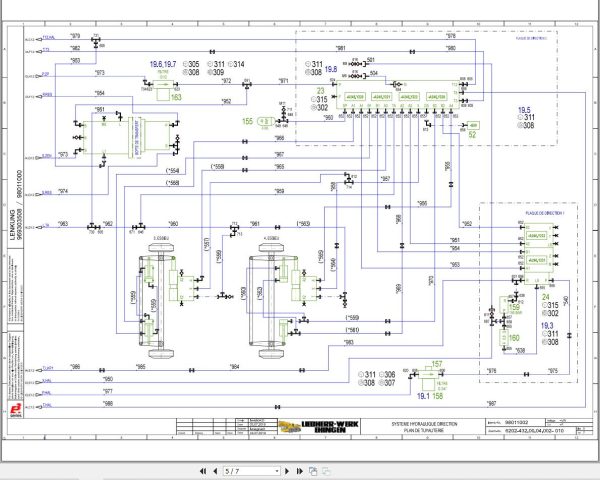The height and width of the screenshot is (480, 600).
Task: Click the part number 305
Action: point(194,64)
